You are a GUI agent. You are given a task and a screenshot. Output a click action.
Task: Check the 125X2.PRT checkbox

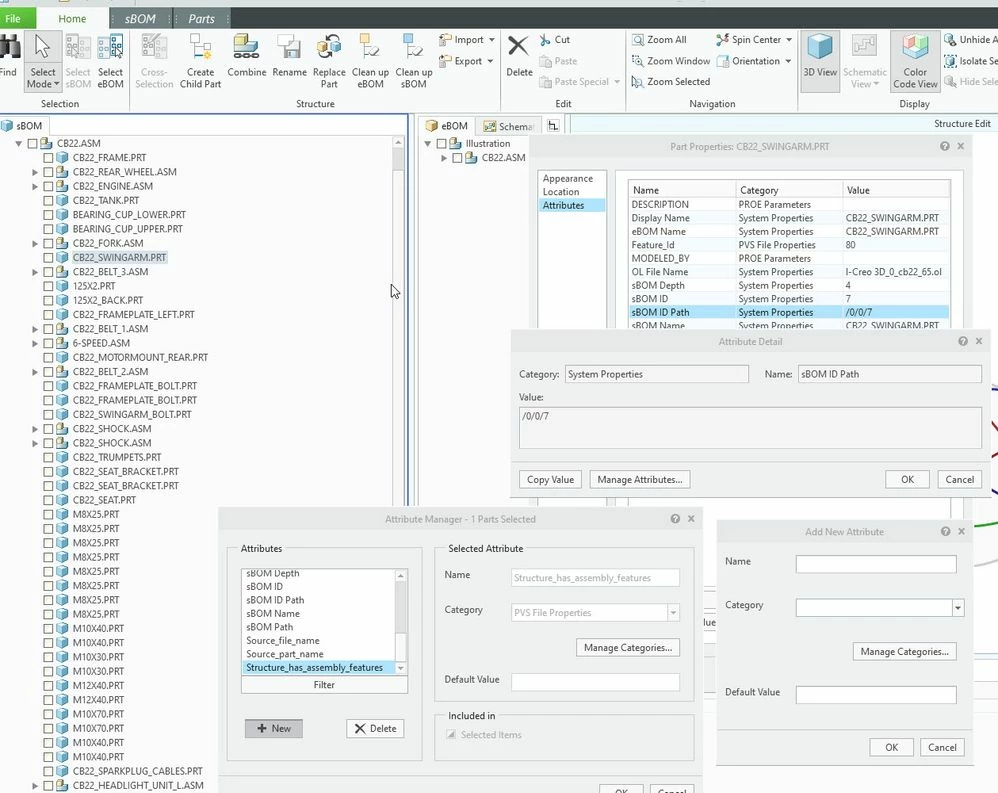48,286
